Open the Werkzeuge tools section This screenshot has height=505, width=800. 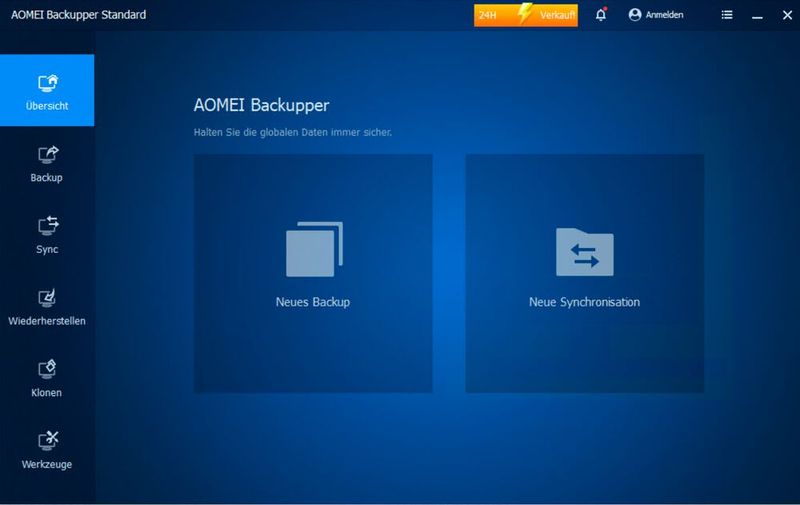47,451
